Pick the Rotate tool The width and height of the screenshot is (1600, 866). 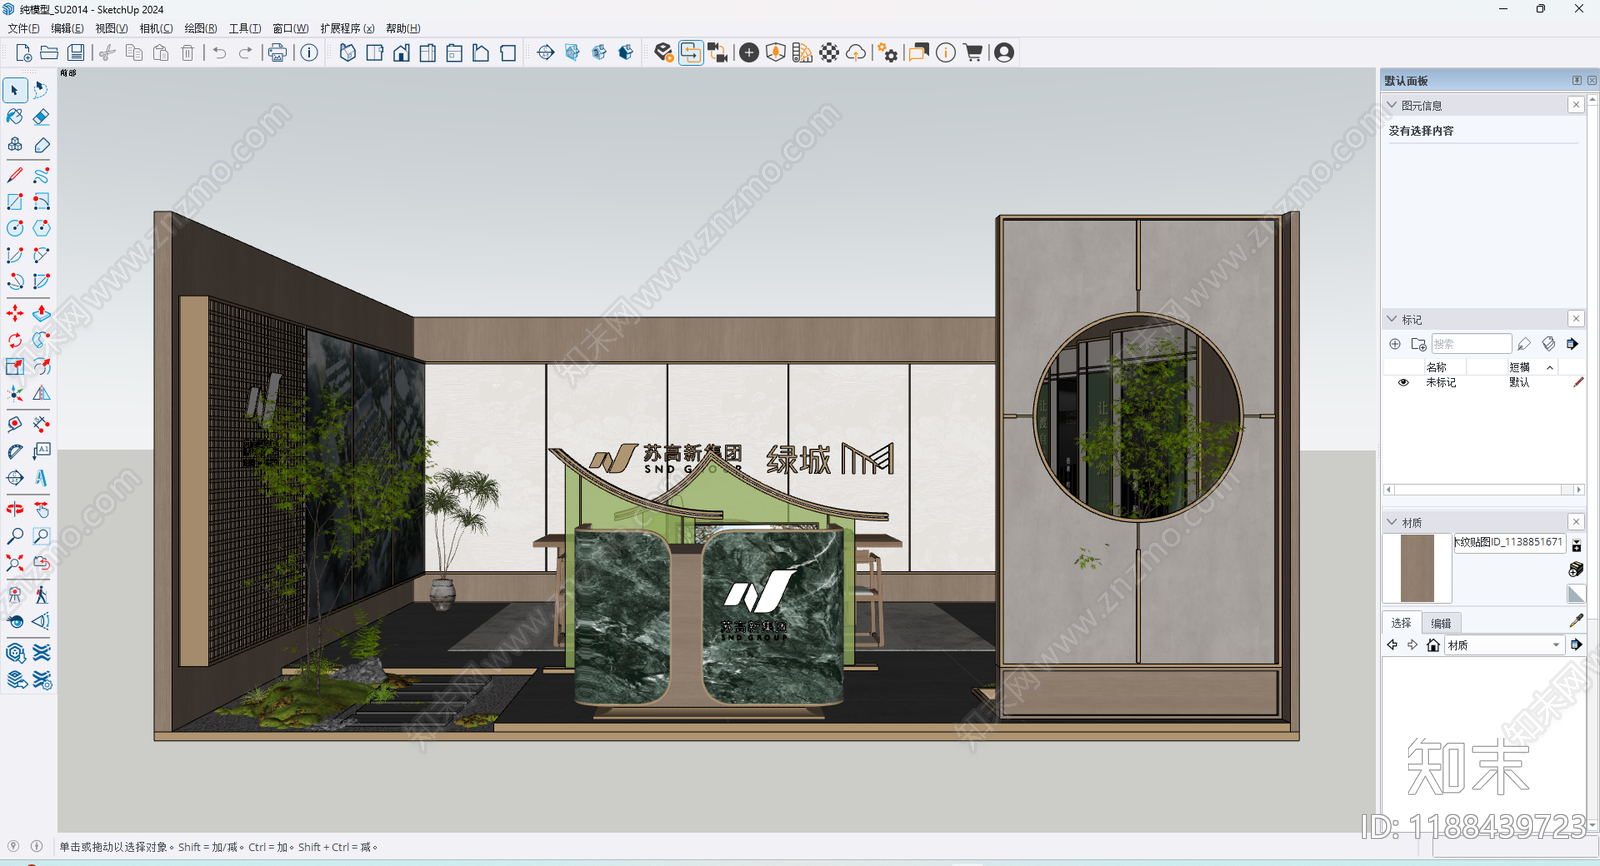[15, 341]
